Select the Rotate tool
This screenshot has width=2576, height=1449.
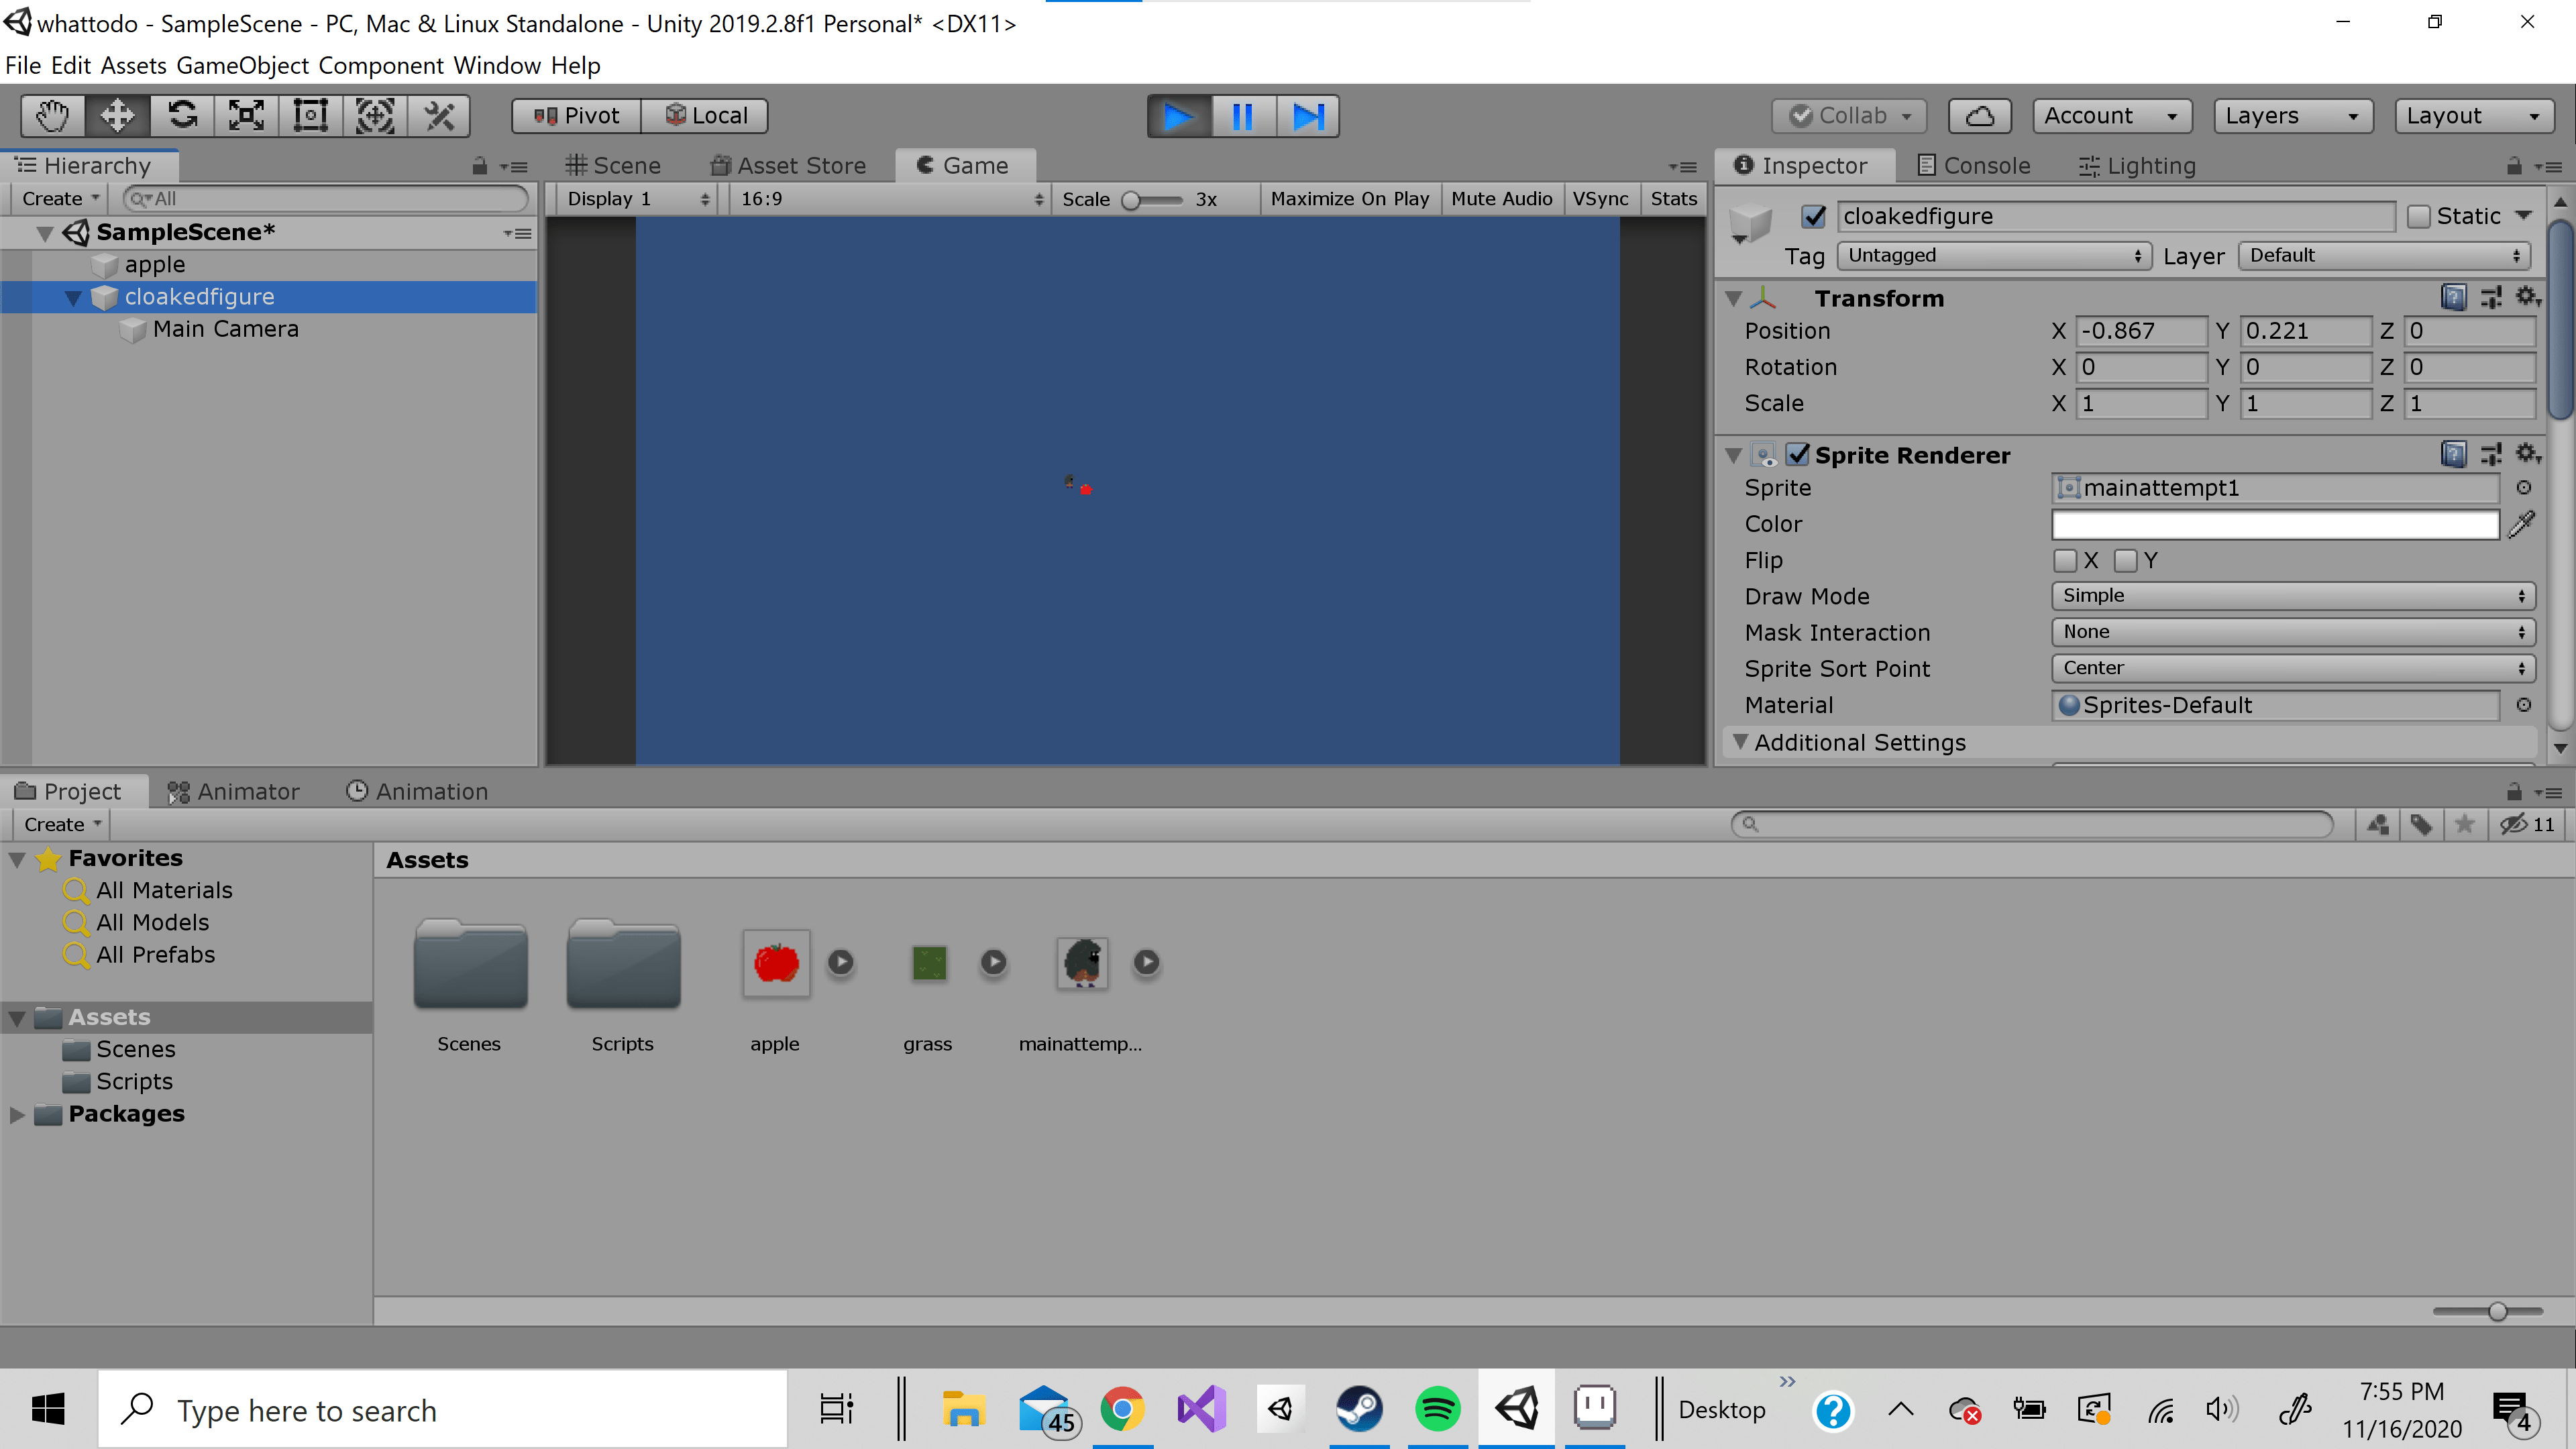(182, 116)
